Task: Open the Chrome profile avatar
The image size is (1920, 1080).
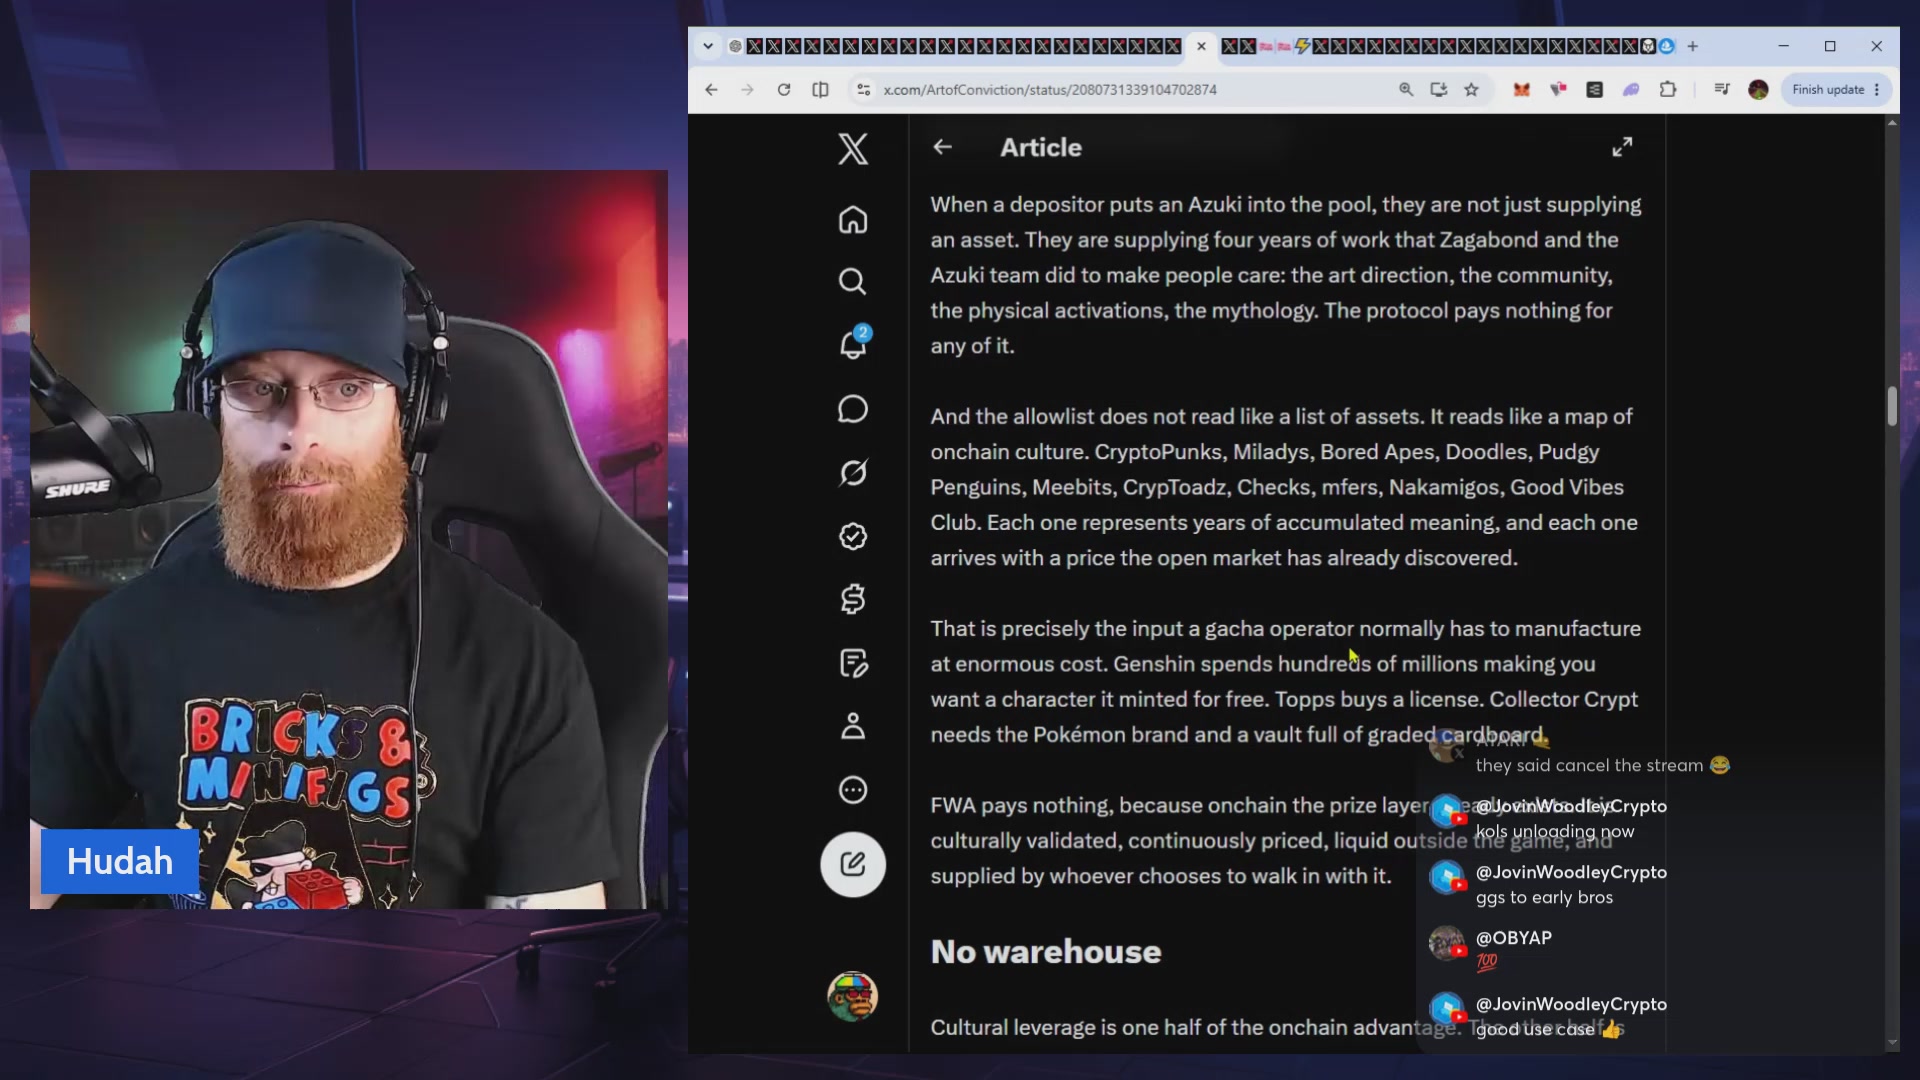Action: click(x=1758, y=90)
